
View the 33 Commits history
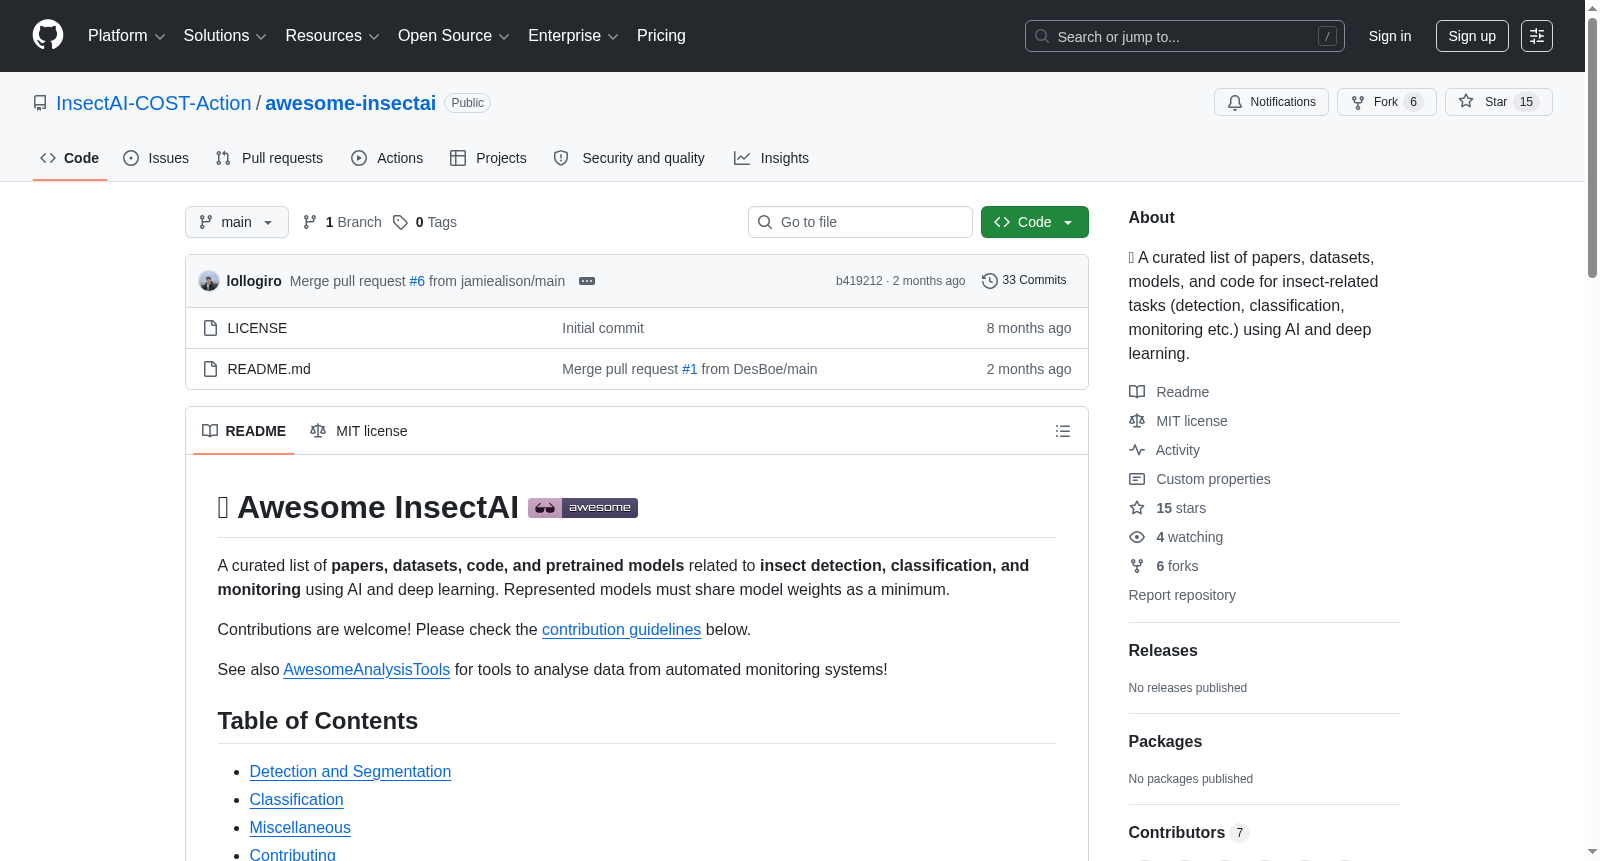1024,281
